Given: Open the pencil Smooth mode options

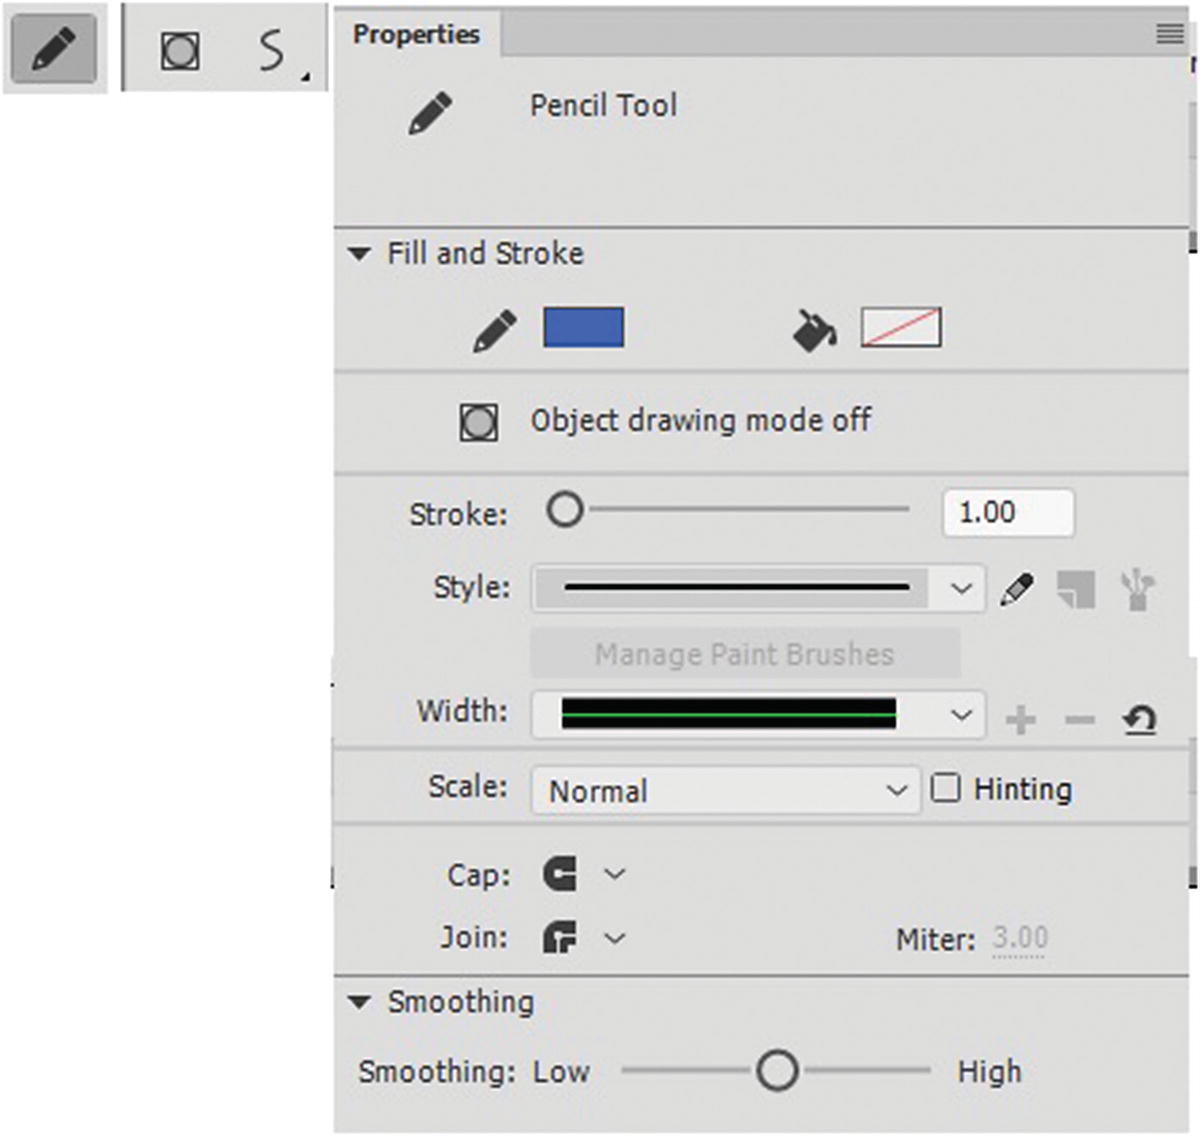Looking at the screenshot, I should [x=274, y=51].
